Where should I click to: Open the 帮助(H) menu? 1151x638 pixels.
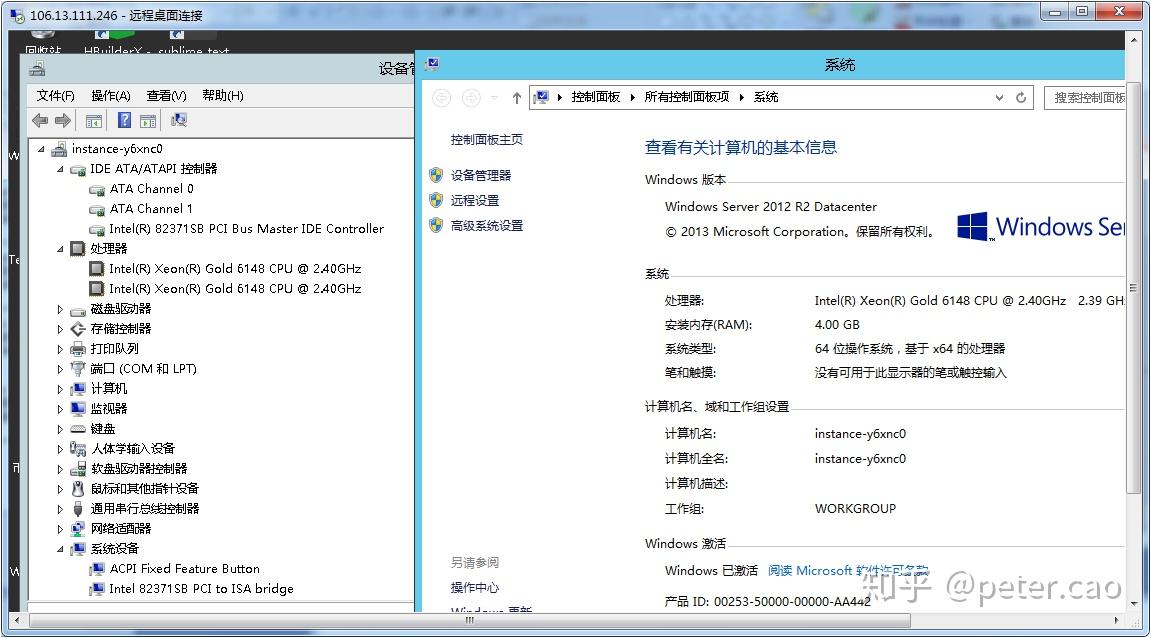point(223,95)
